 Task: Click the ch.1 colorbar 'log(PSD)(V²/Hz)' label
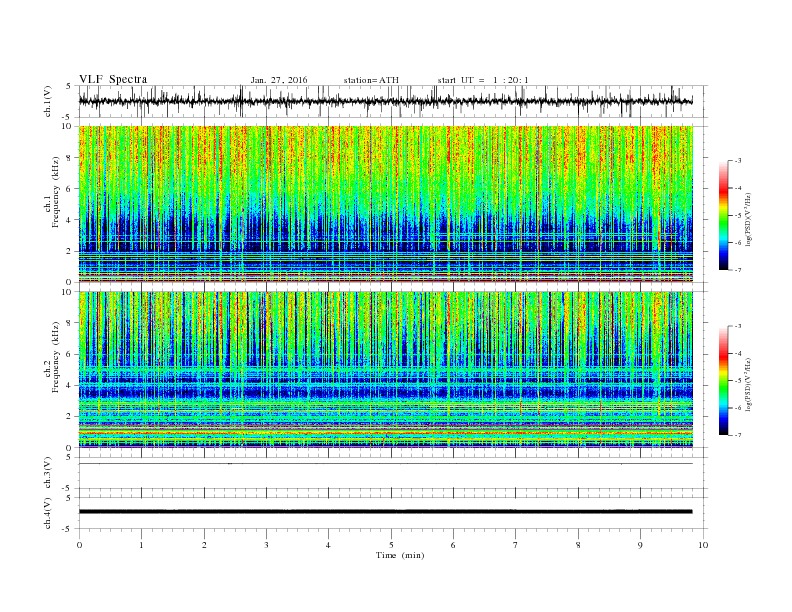748,219
